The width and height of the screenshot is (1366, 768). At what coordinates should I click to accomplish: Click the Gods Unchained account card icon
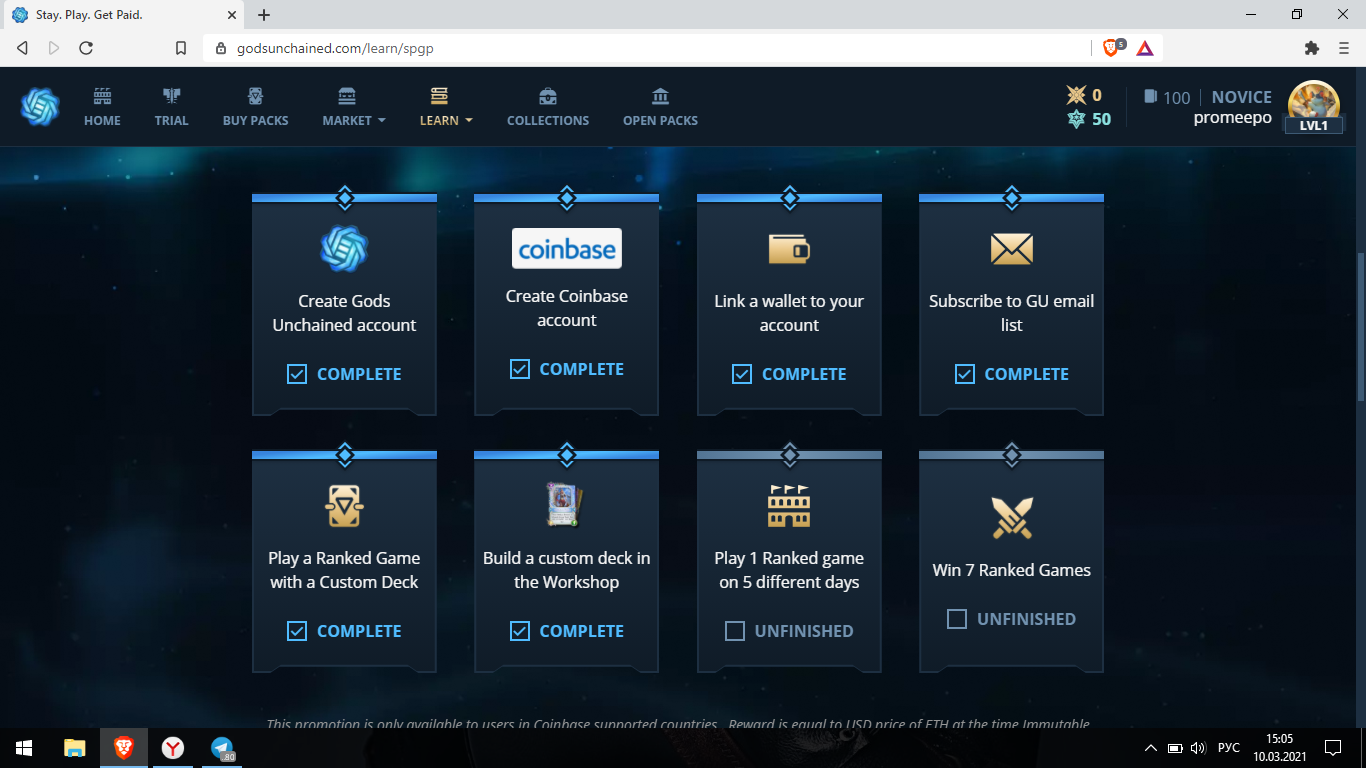[344, 249]
